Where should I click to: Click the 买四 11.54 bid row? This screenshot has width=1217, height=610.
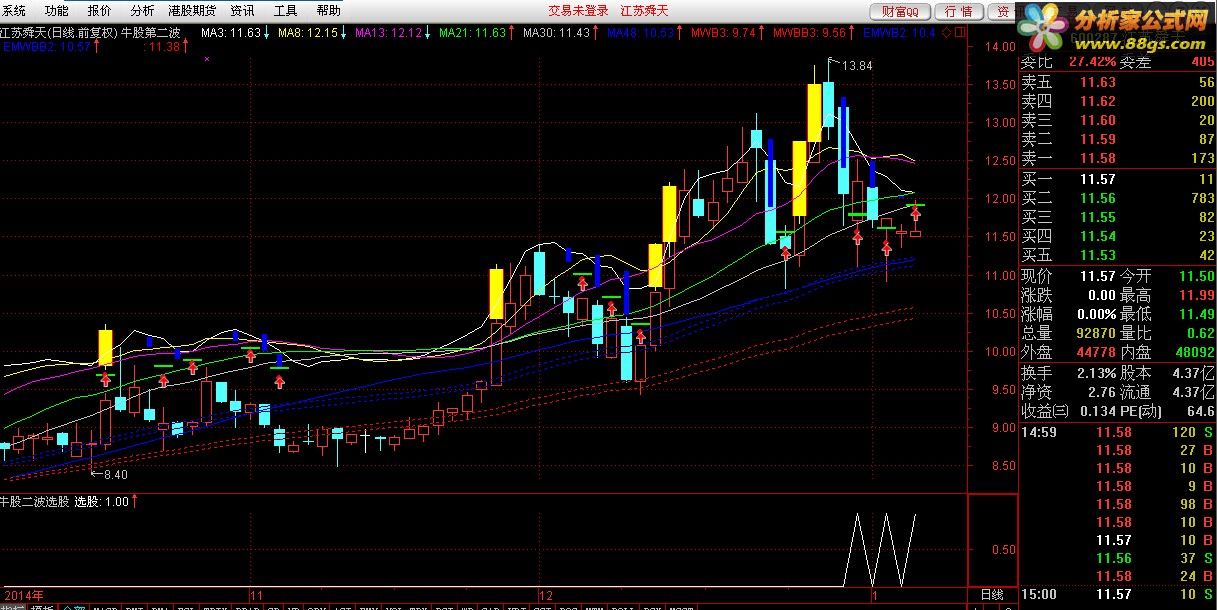(x=1117, y=236)
